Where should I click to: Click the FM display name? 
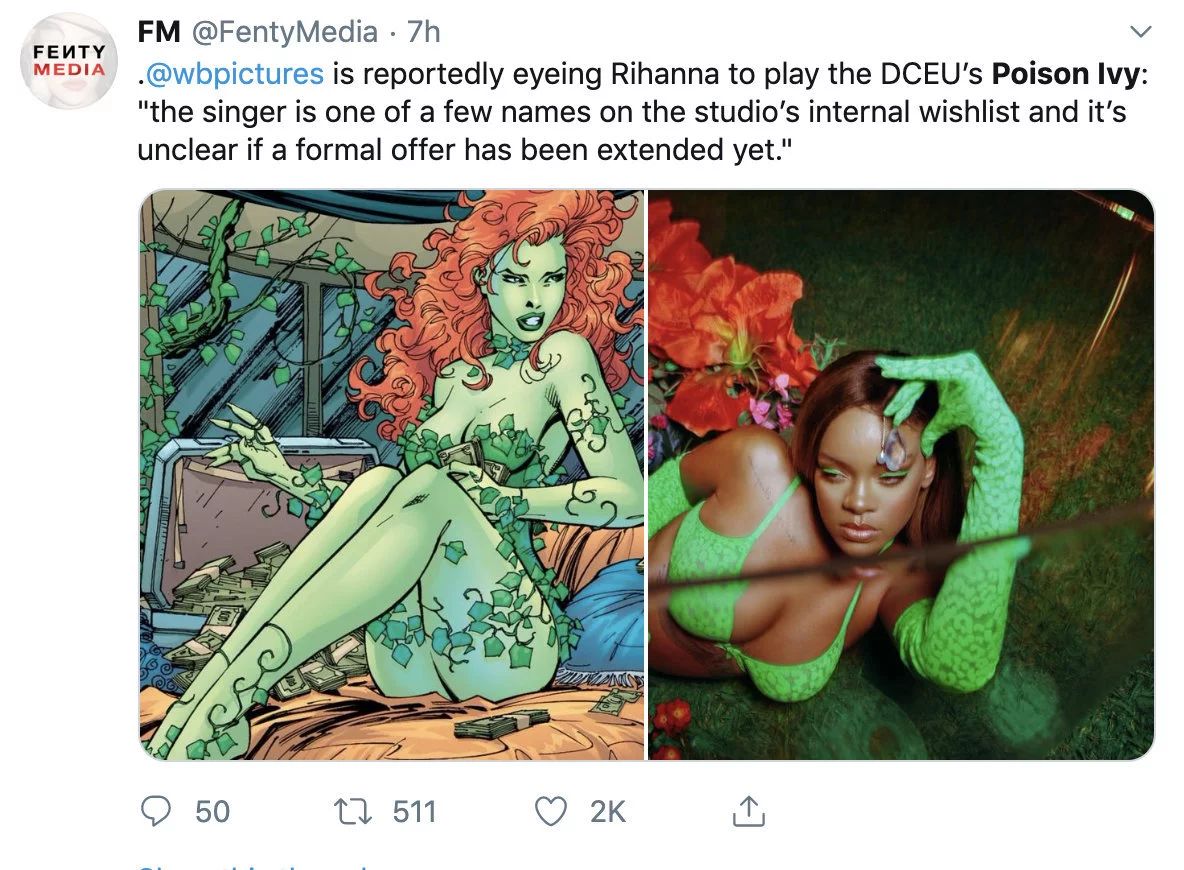click(159, 32)
